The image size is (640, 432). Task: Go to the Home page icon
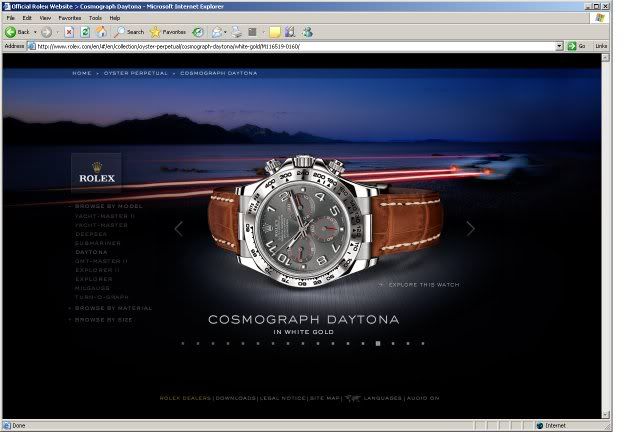[x=101, y=32]
